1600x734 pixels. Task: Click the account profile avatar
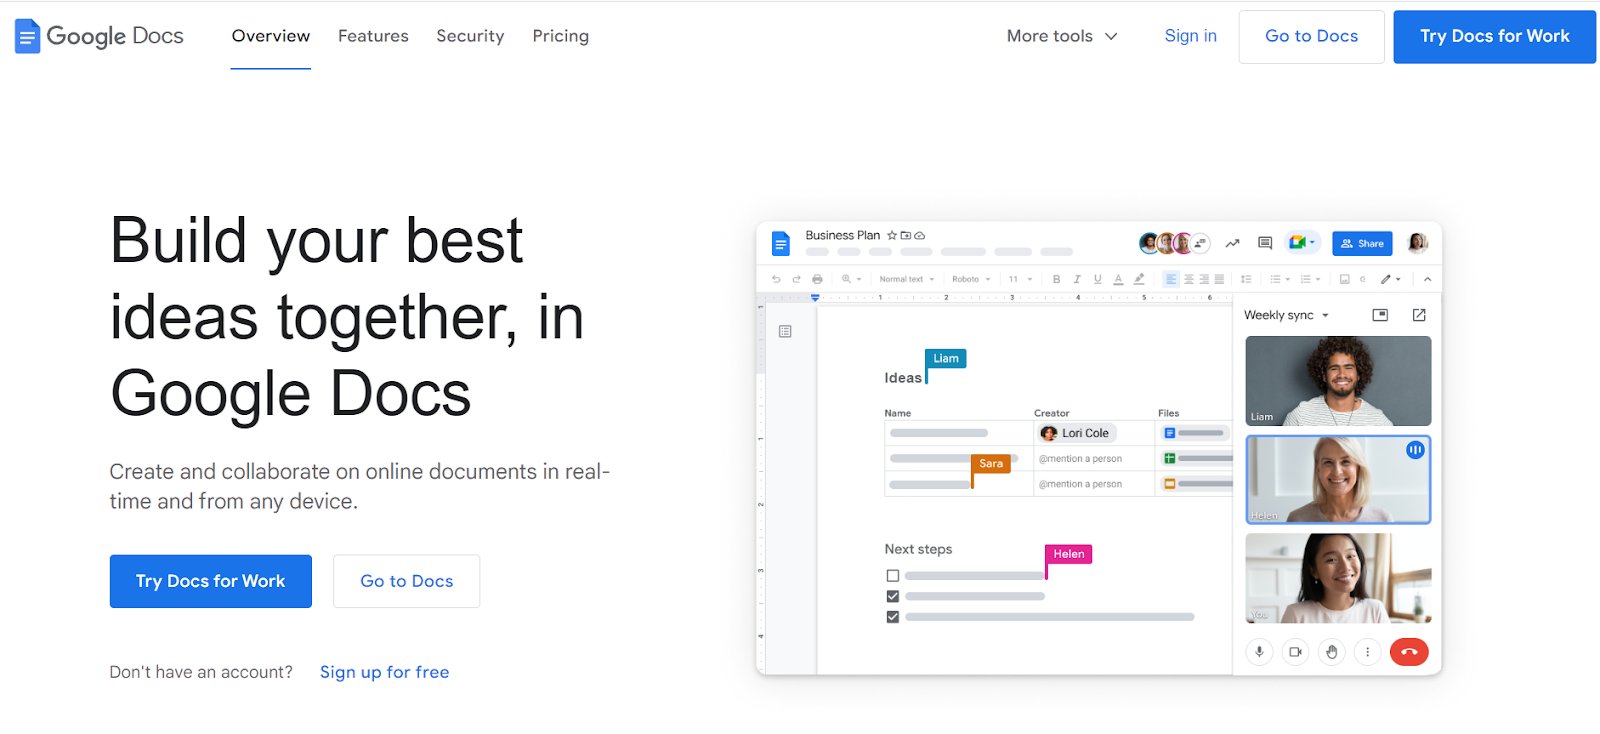point(1417,243)
